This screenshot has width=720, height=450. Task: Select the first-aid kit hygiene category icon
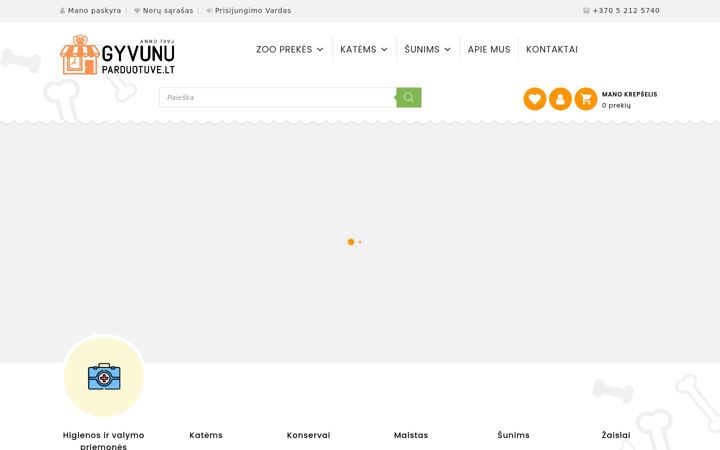point(104,377)
